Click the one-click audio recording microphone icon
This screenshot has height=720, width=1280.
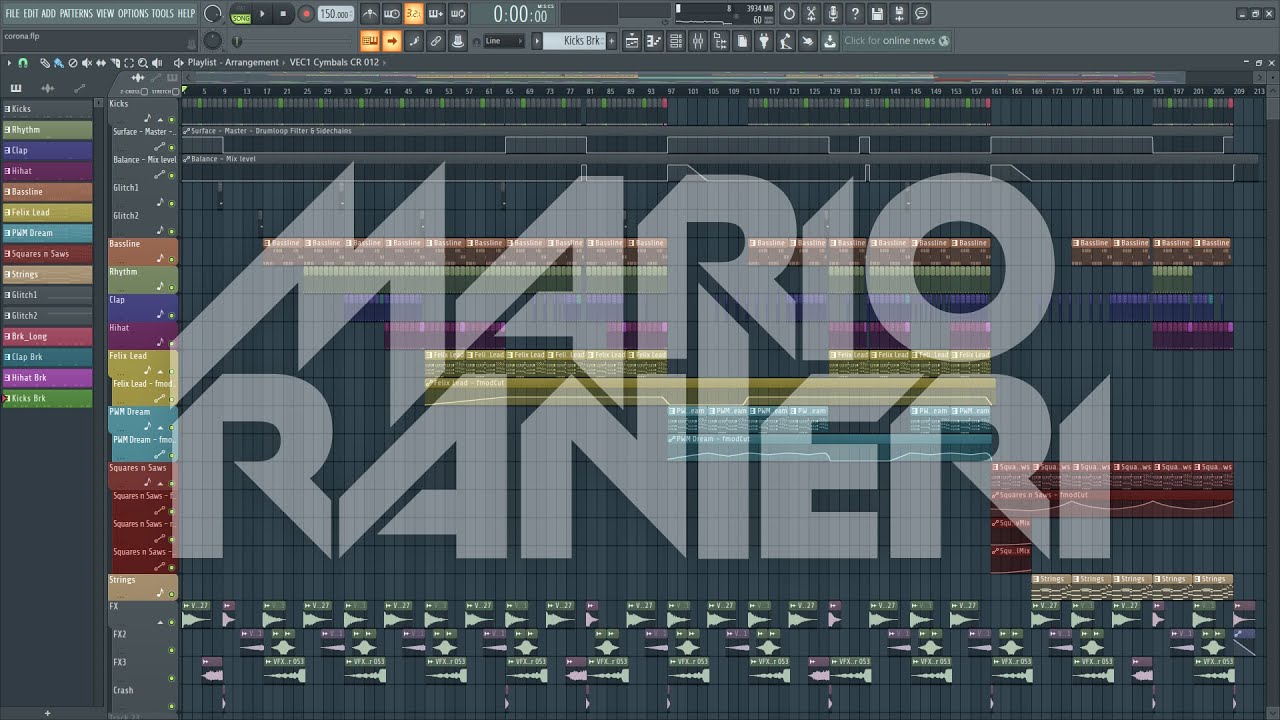pyautogui.click(x=833, y=14)
